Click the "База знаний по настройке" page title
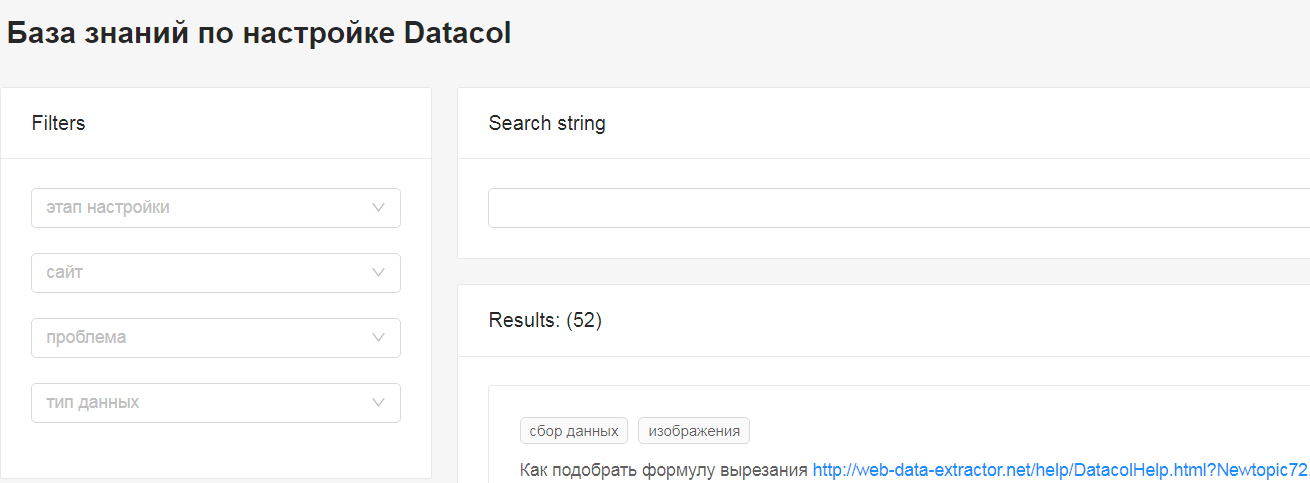Viewport: 1310px width, 483px height. tap(201, 33)
